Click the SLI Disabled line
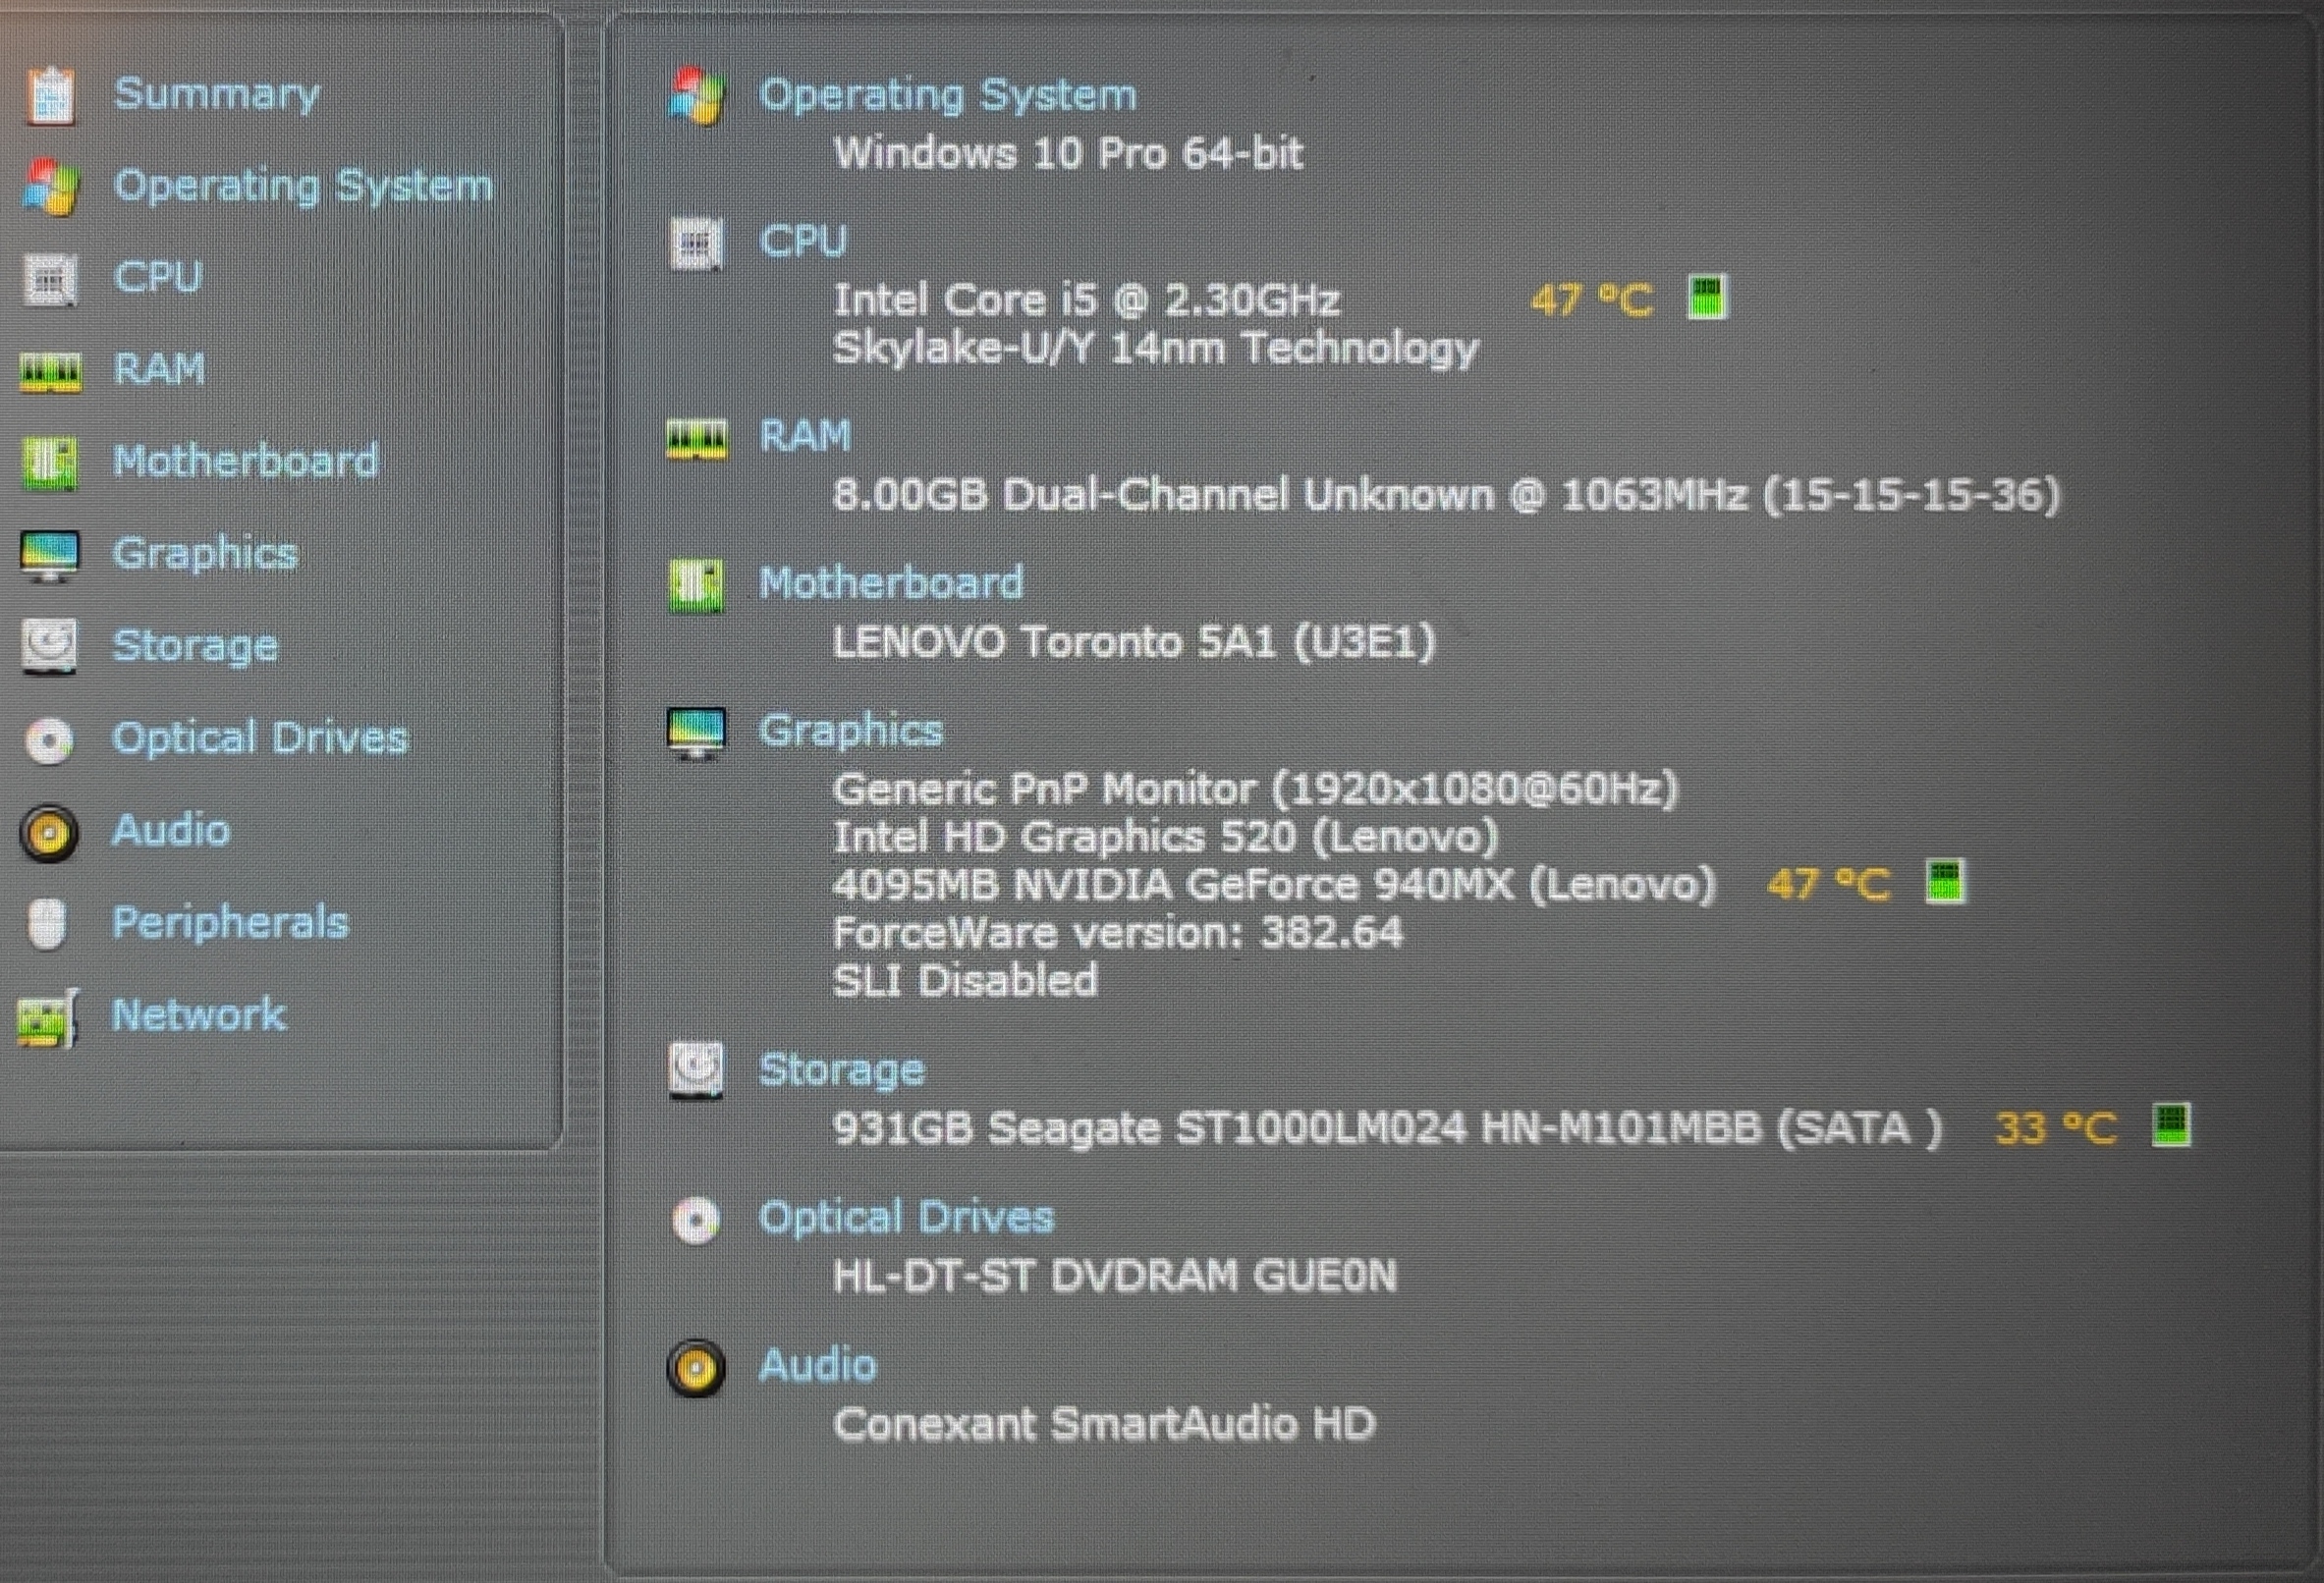The height and width of the screenshot is (1583, 2324). click(965, 981)
